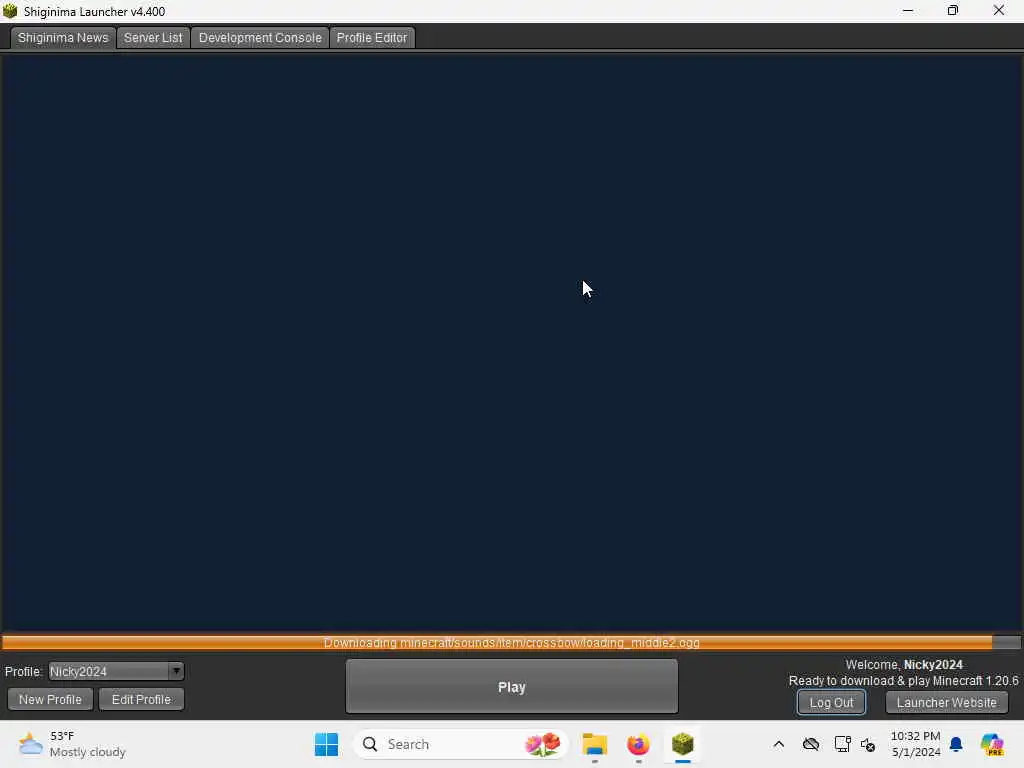Open Firefox from the taskbar
The image size is (1024, 768).
638,744
